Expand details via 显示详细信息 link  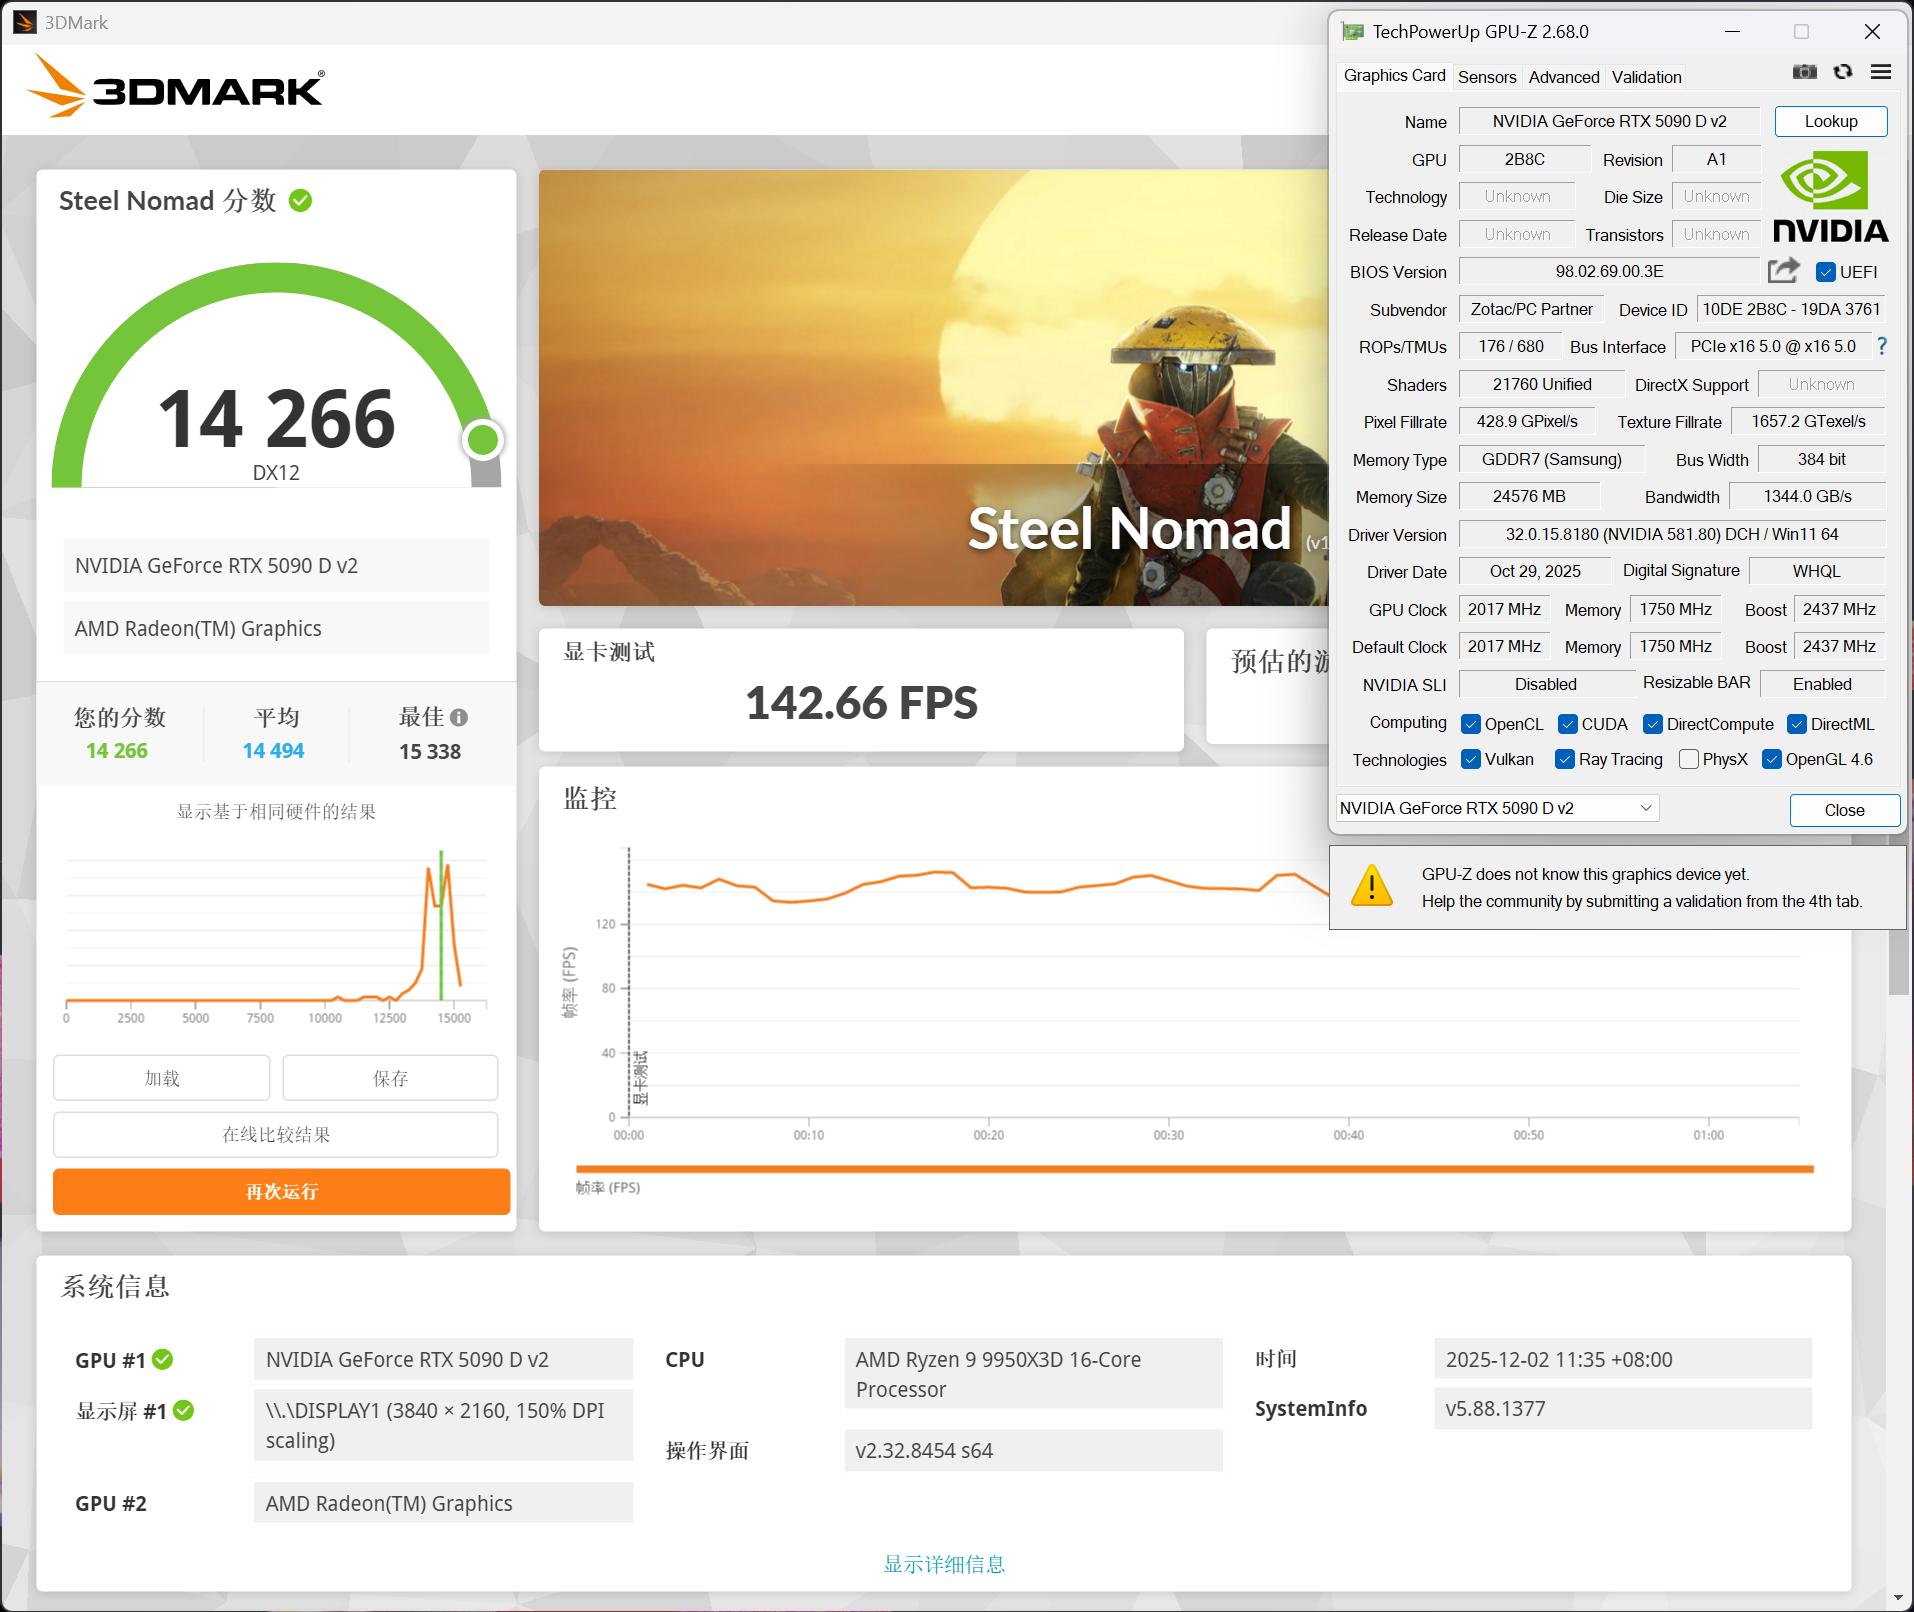(944, 1564)
